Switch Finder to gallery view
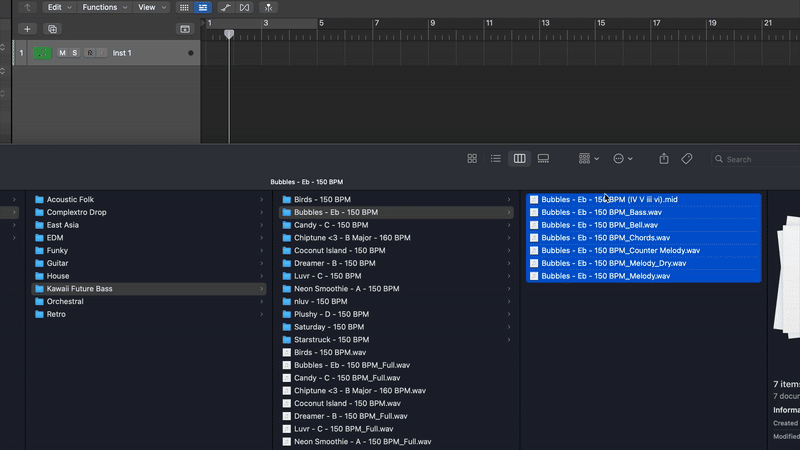Screen dimensions: 800x450 (543, 159)
